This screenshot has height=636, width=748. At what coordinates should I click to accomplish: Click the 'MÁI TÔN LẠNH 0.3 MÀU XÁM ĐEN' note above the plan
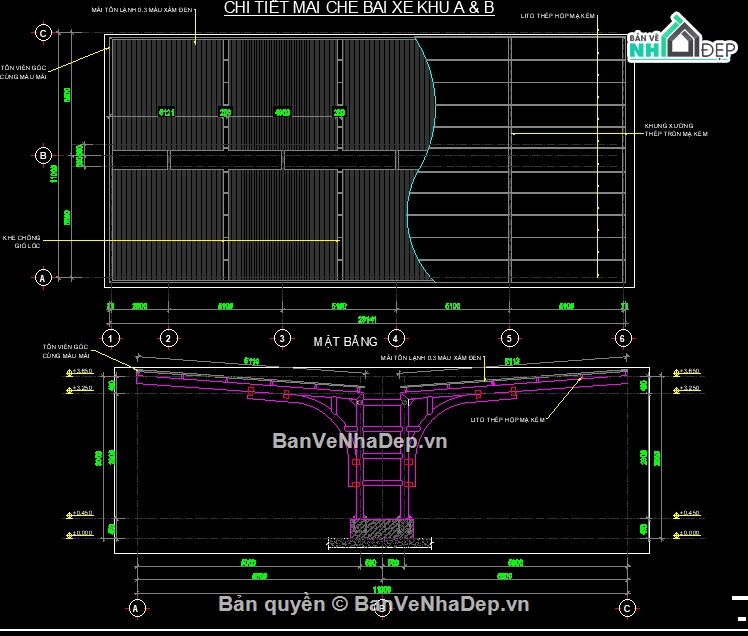click(x=142, y=10)
